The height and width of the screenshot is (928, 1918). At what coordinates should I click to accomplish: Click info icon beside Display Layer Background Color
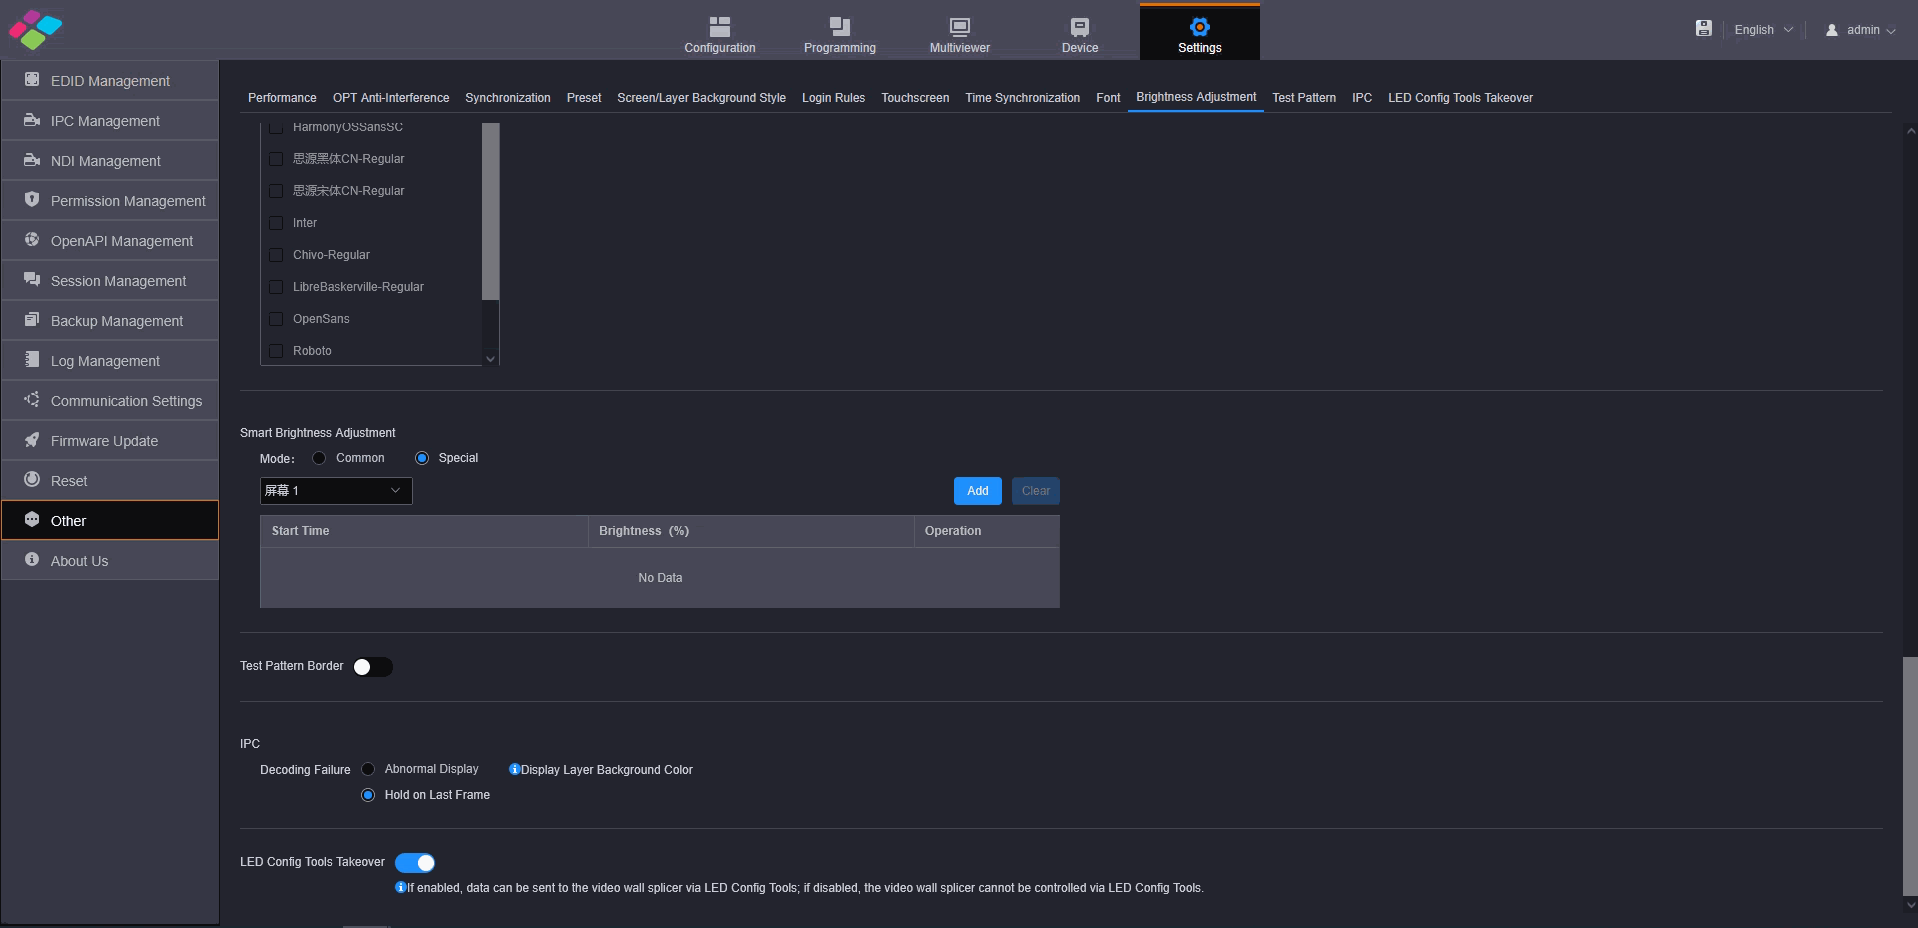514,769
